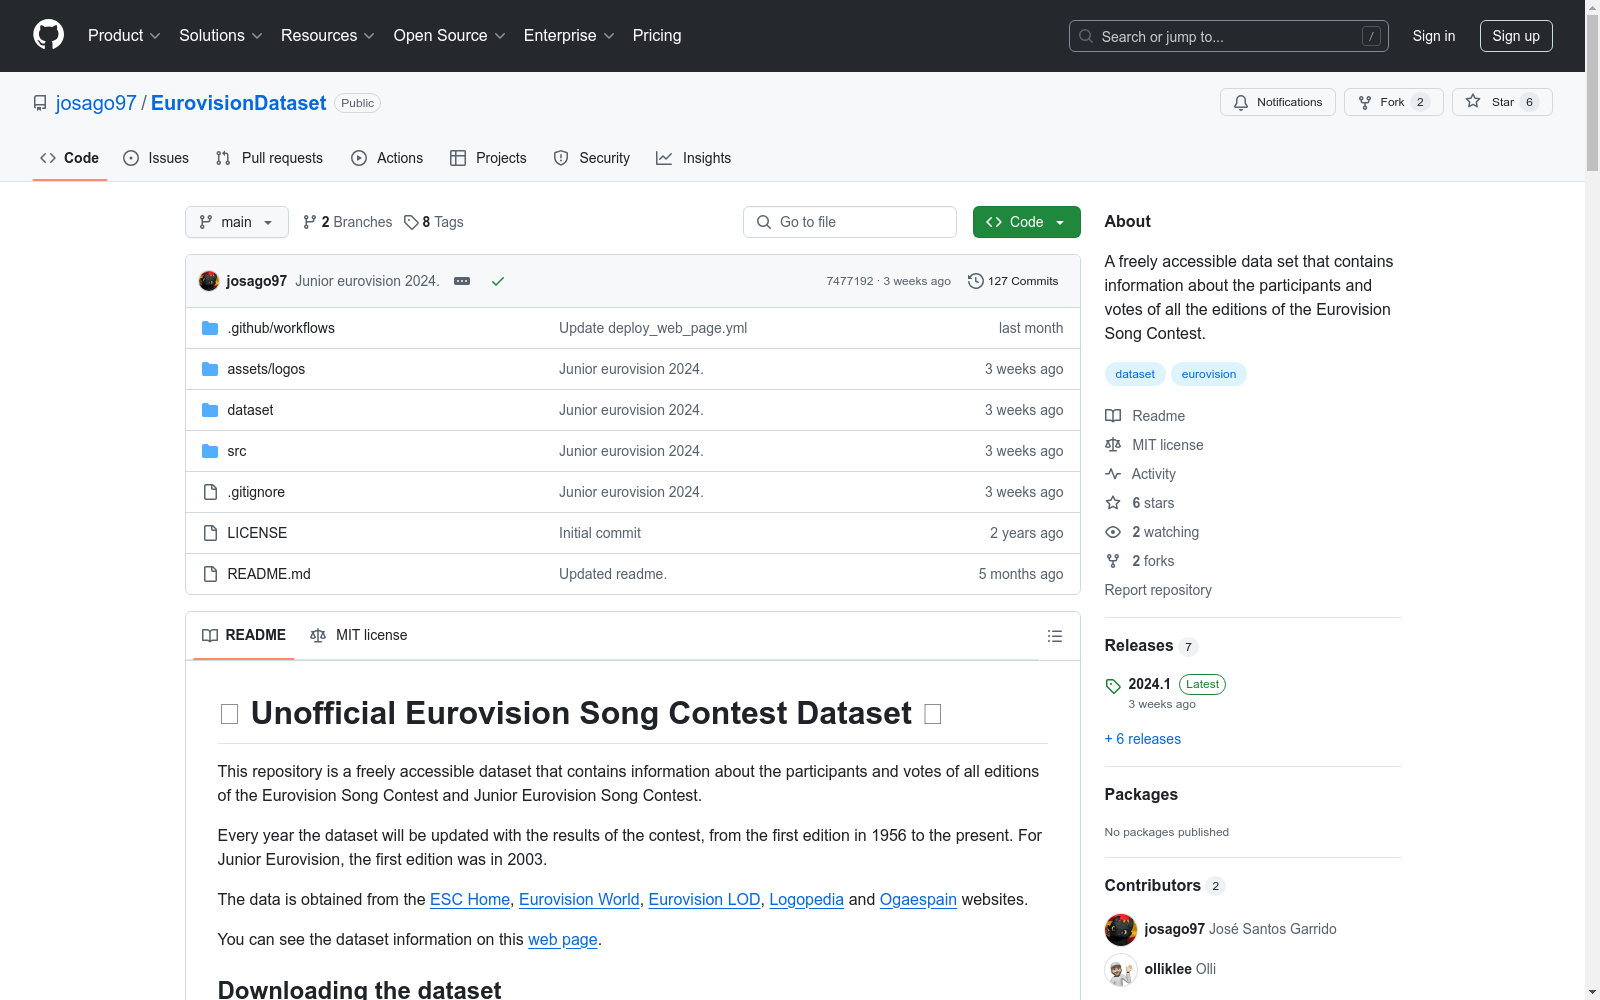The width and height of the screenshot is (1600, 1000).
Task: Switch to the Actions tab
Action: click(387, 158)
